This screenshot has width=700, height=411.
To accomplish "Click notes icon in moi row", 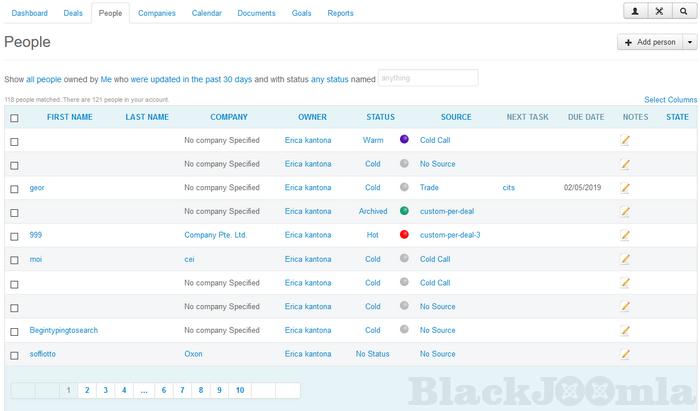I will point(625,259).
